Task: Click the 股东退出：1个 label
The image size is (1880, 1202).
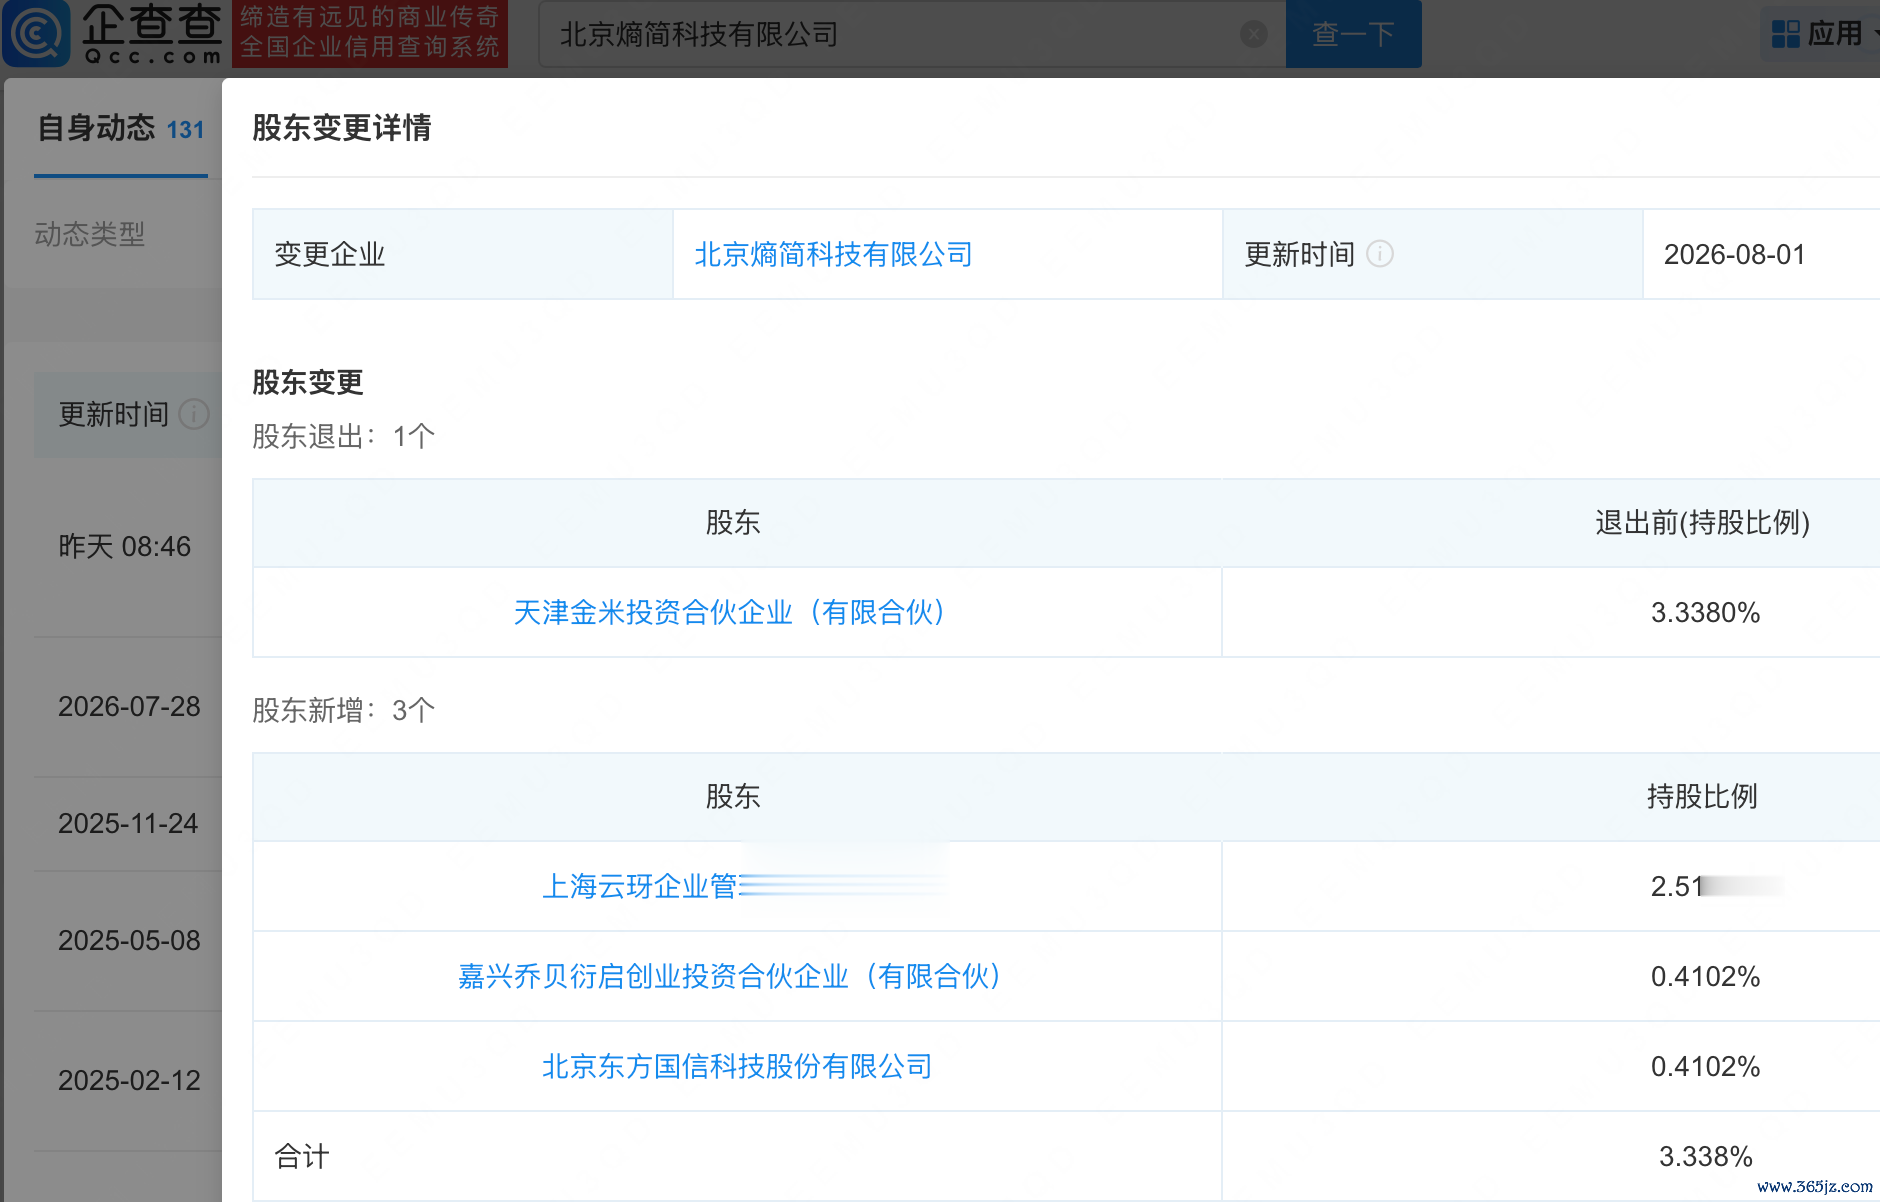Action: [343, 436]
